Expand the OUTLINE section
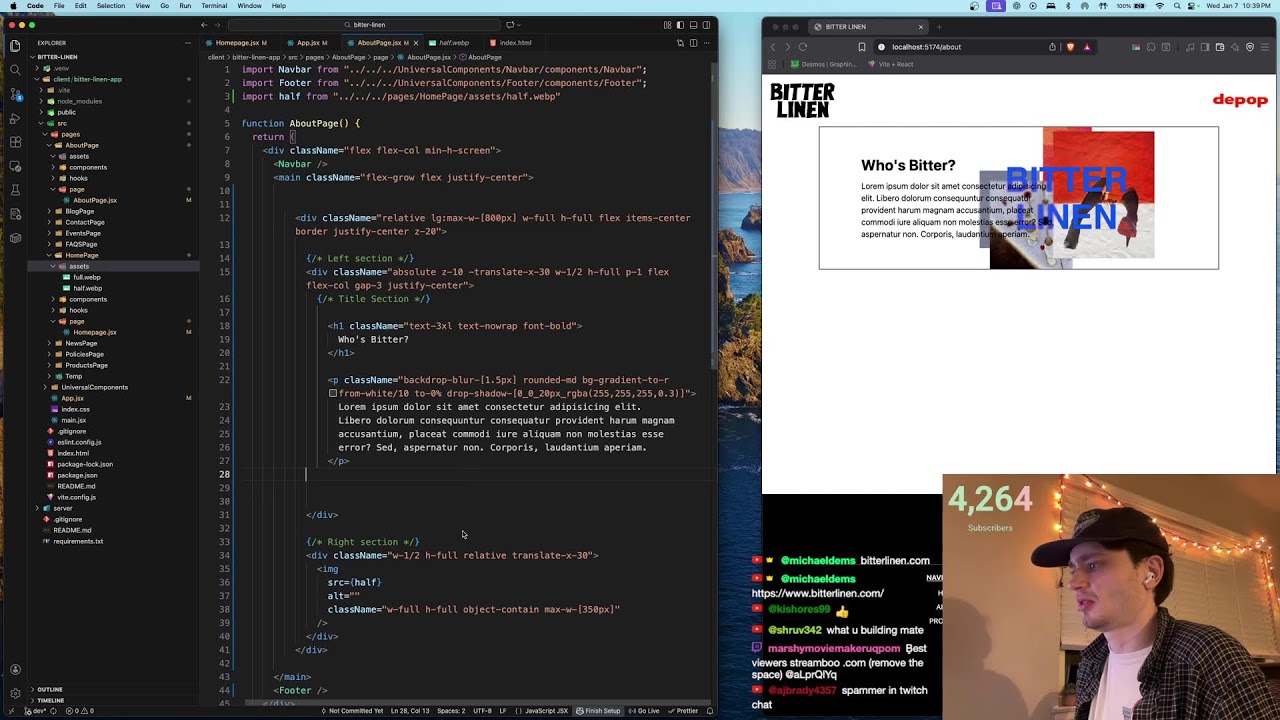The image size is (1280, 720). tap(50, 689)
